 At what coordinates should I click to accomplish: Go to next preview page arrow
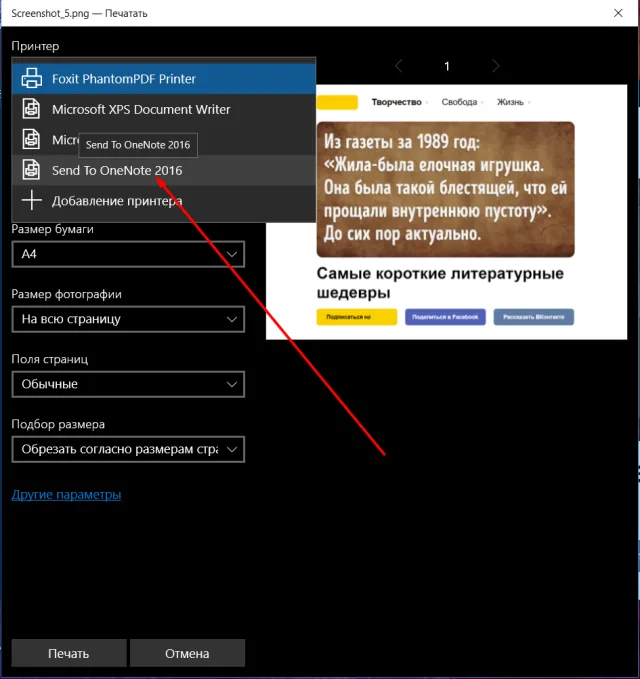point(495,66)
